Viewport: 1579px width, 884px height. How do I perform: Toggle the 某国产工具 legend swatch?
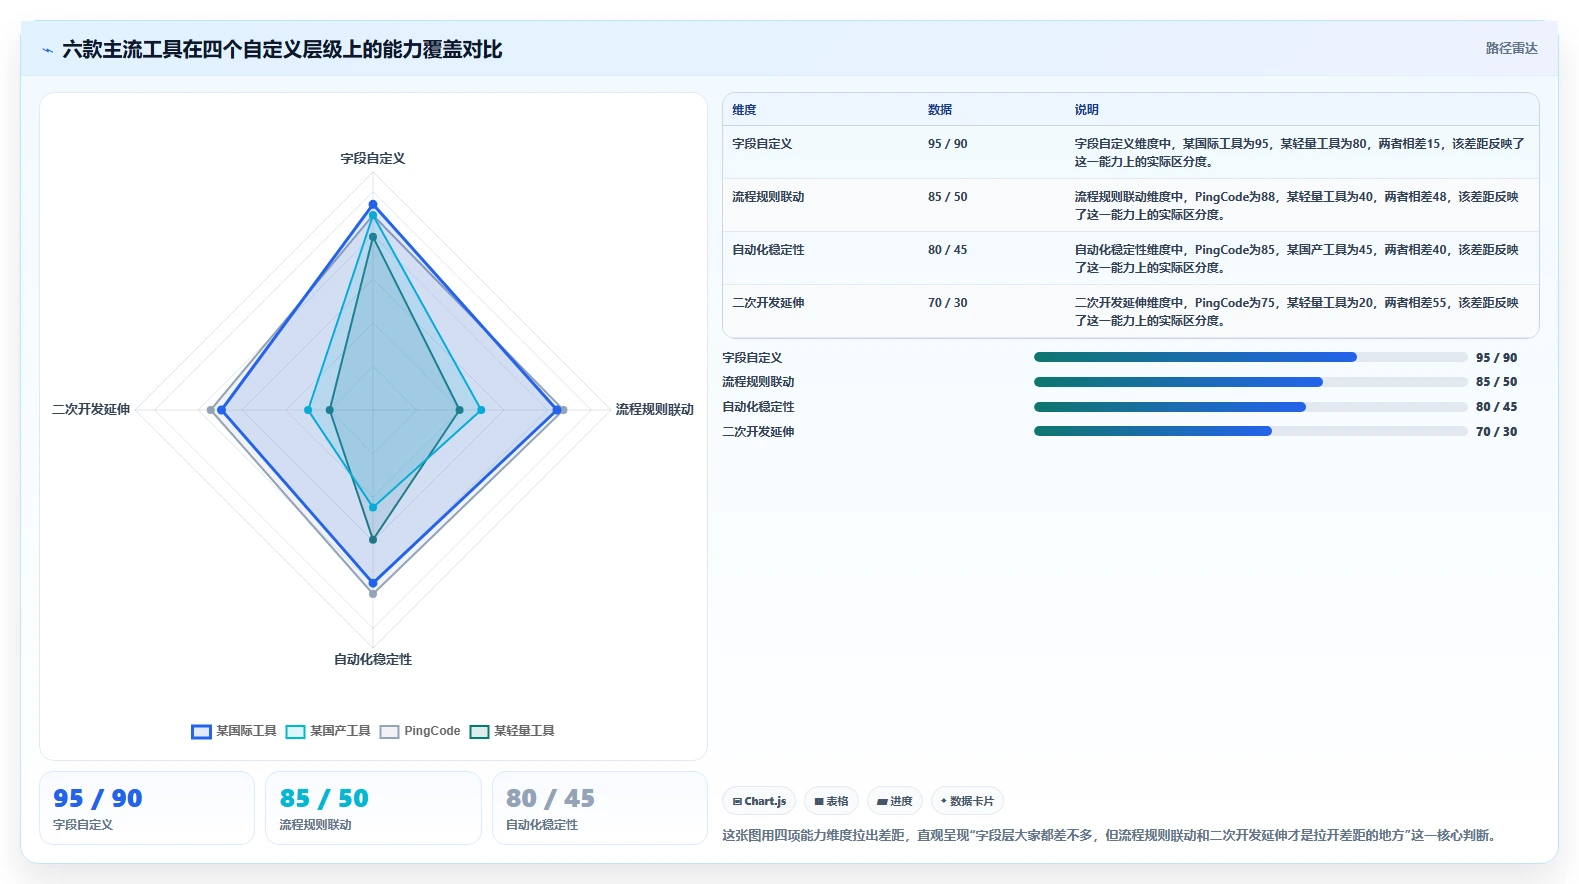295,732
